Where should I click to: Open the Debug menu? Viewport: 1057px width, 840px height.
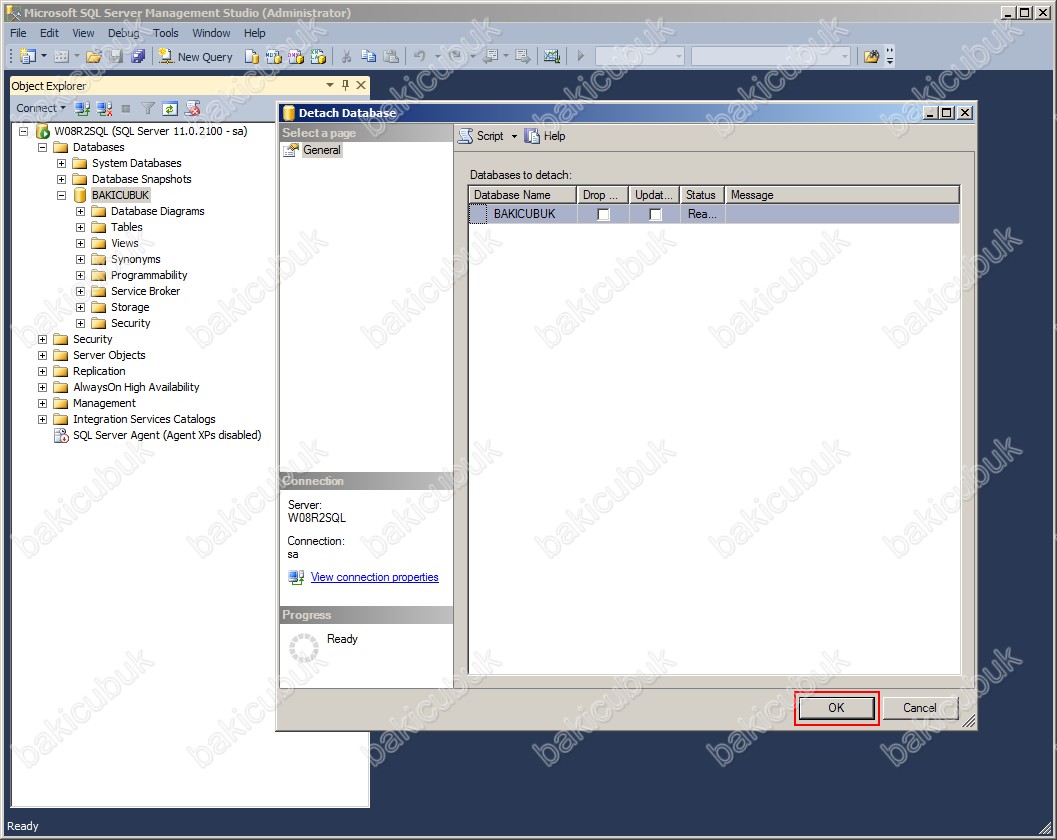coord(123,33)
